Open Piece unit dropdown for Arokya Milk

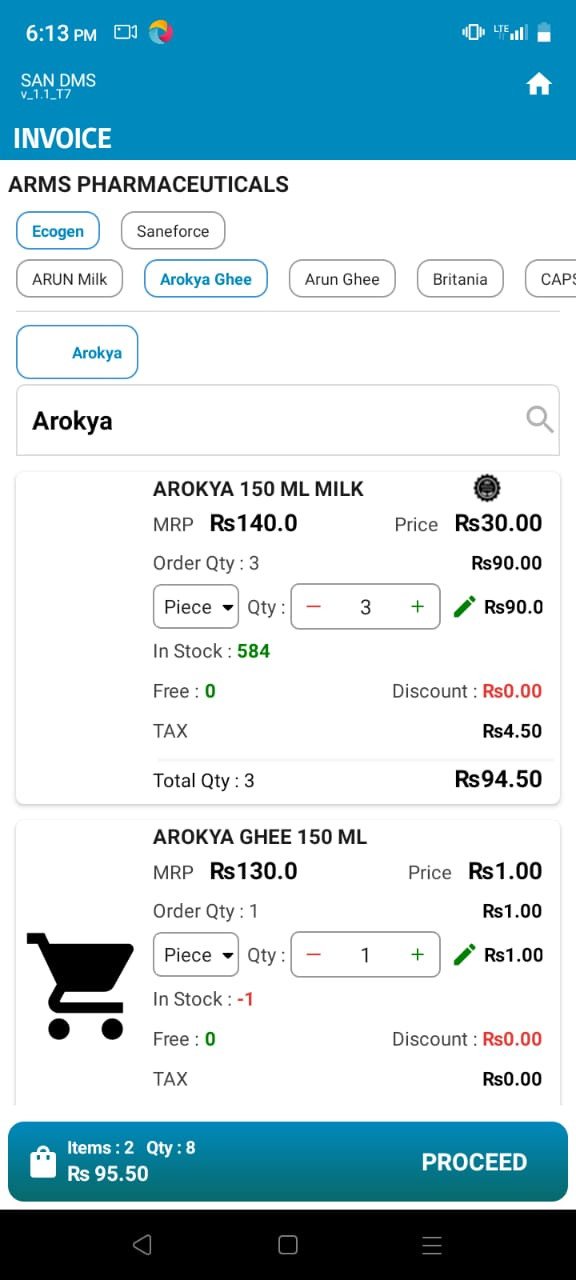coord(196,607)
